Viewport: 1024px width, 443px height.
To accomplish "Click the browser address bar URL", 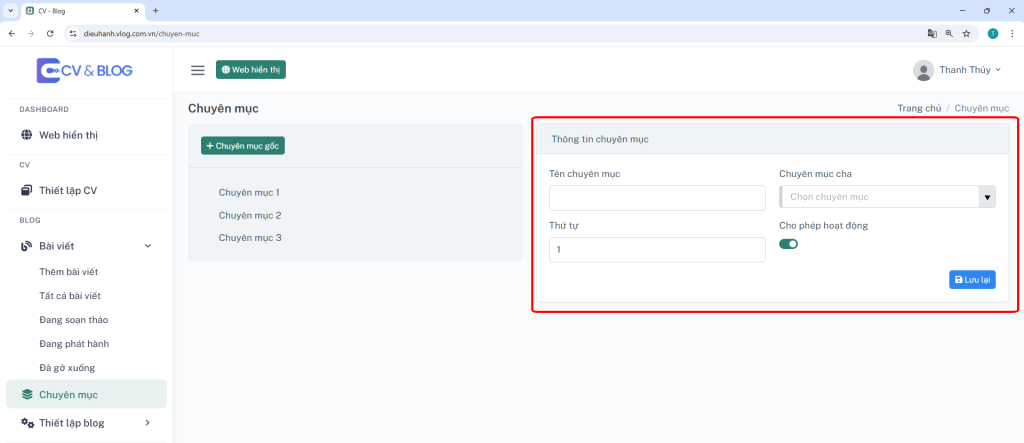I will pyautogui.click(x=141, y=33).
